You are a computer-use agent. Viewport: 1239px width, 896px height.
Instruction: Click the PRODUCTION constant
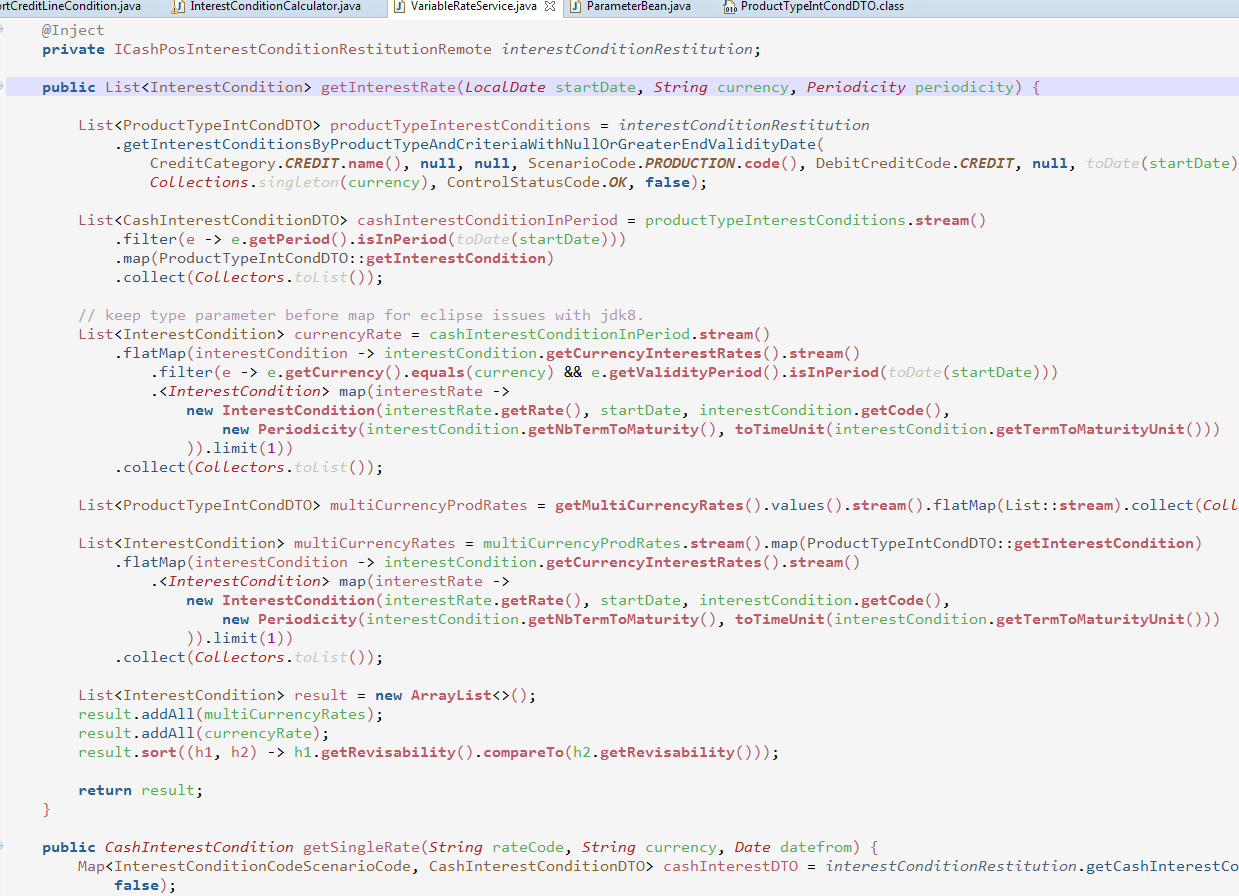click(x=690, y=163)
